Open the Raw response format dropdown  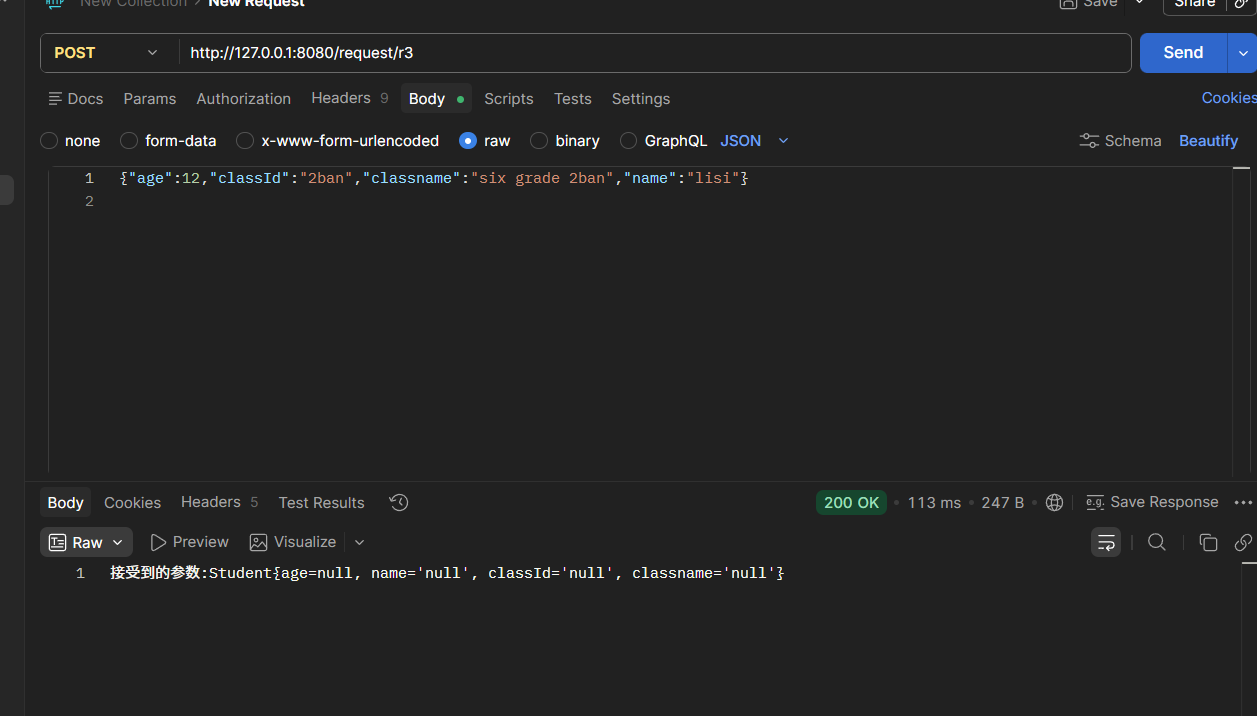click(86, 542)
